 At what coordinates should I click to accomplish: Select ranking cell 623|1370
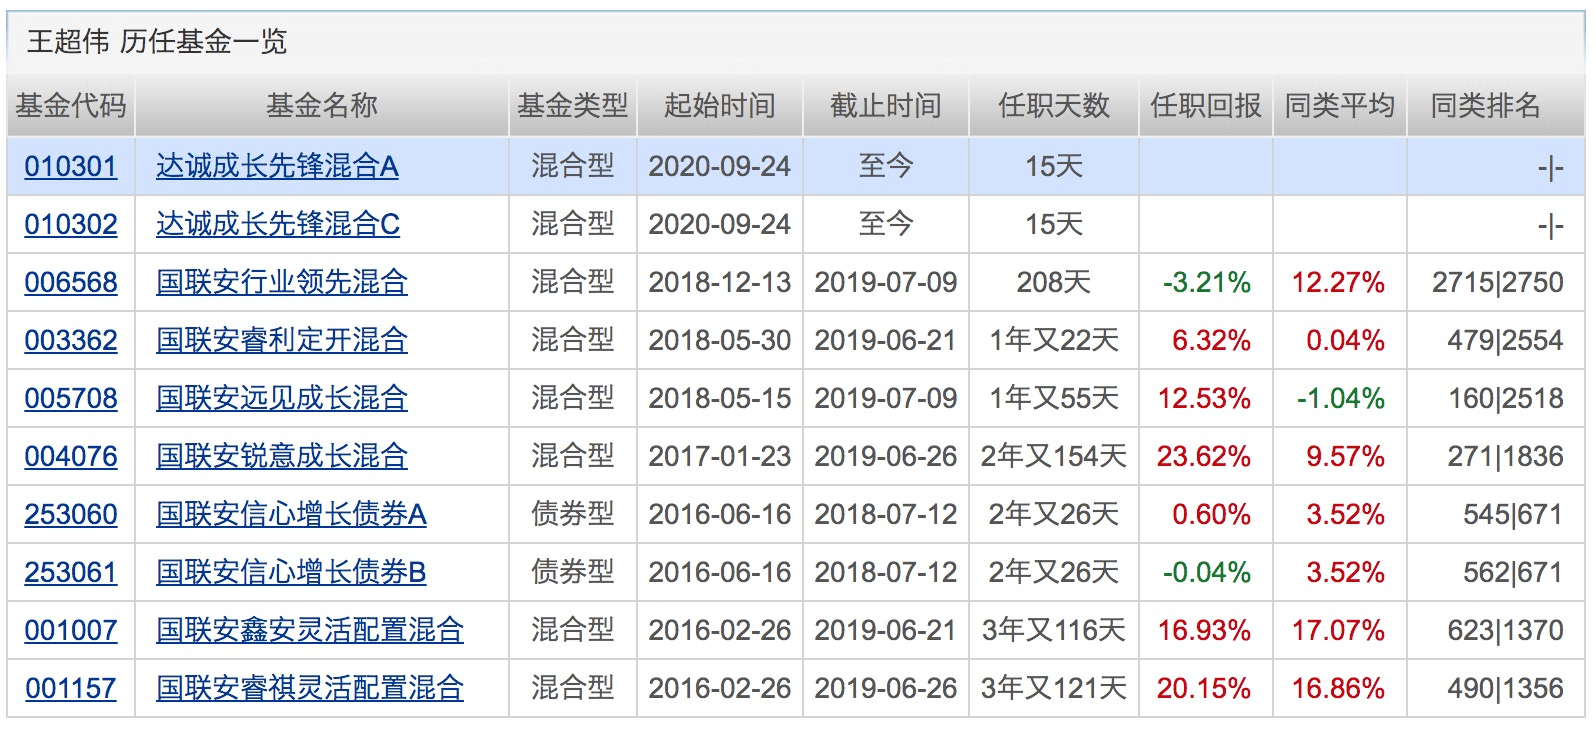pos(1505,630)
